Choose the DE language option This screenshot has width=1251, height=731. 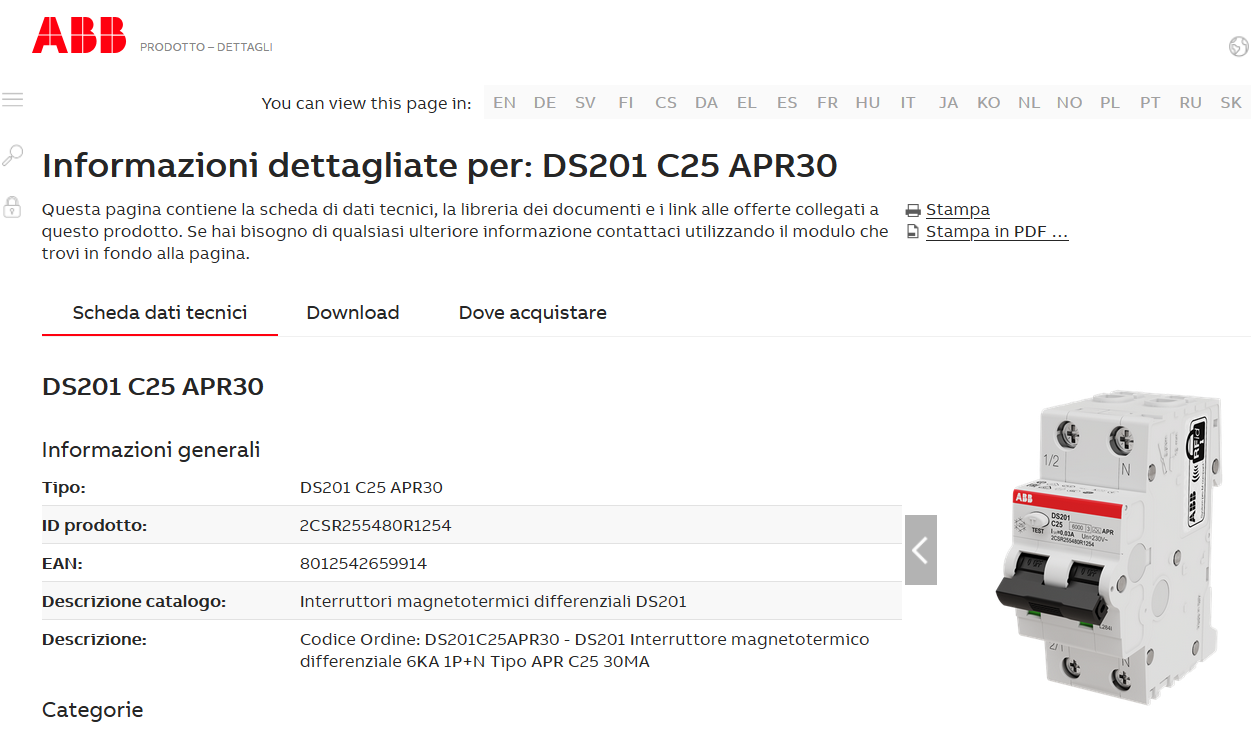(545, 103)
